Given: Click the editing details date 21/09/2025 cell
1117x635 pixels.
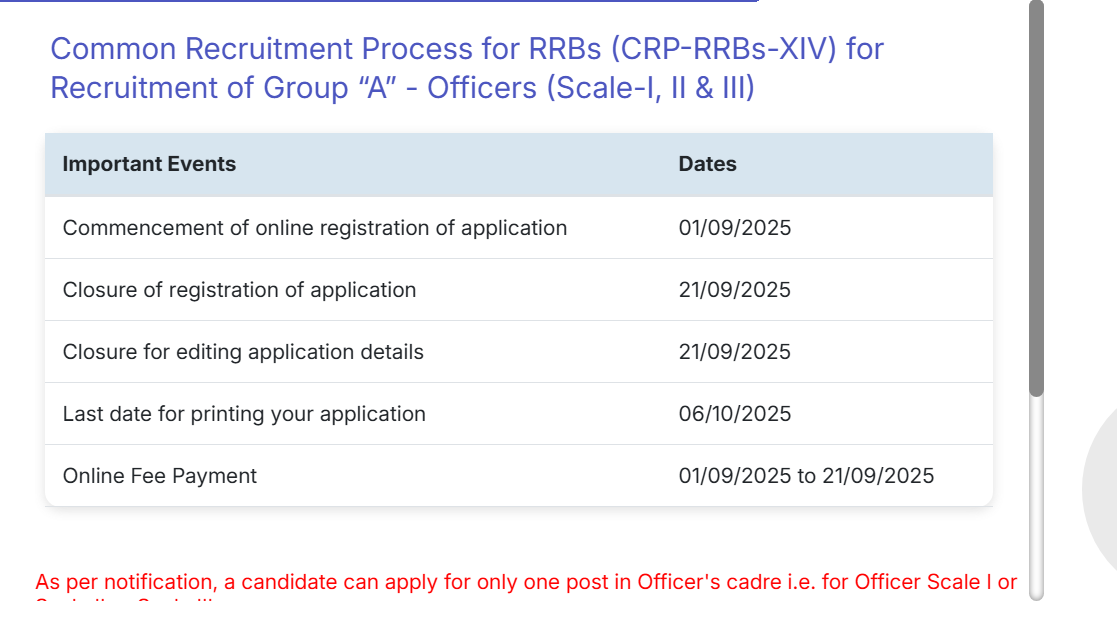Looking at the screenshot, I should (734, 352).
